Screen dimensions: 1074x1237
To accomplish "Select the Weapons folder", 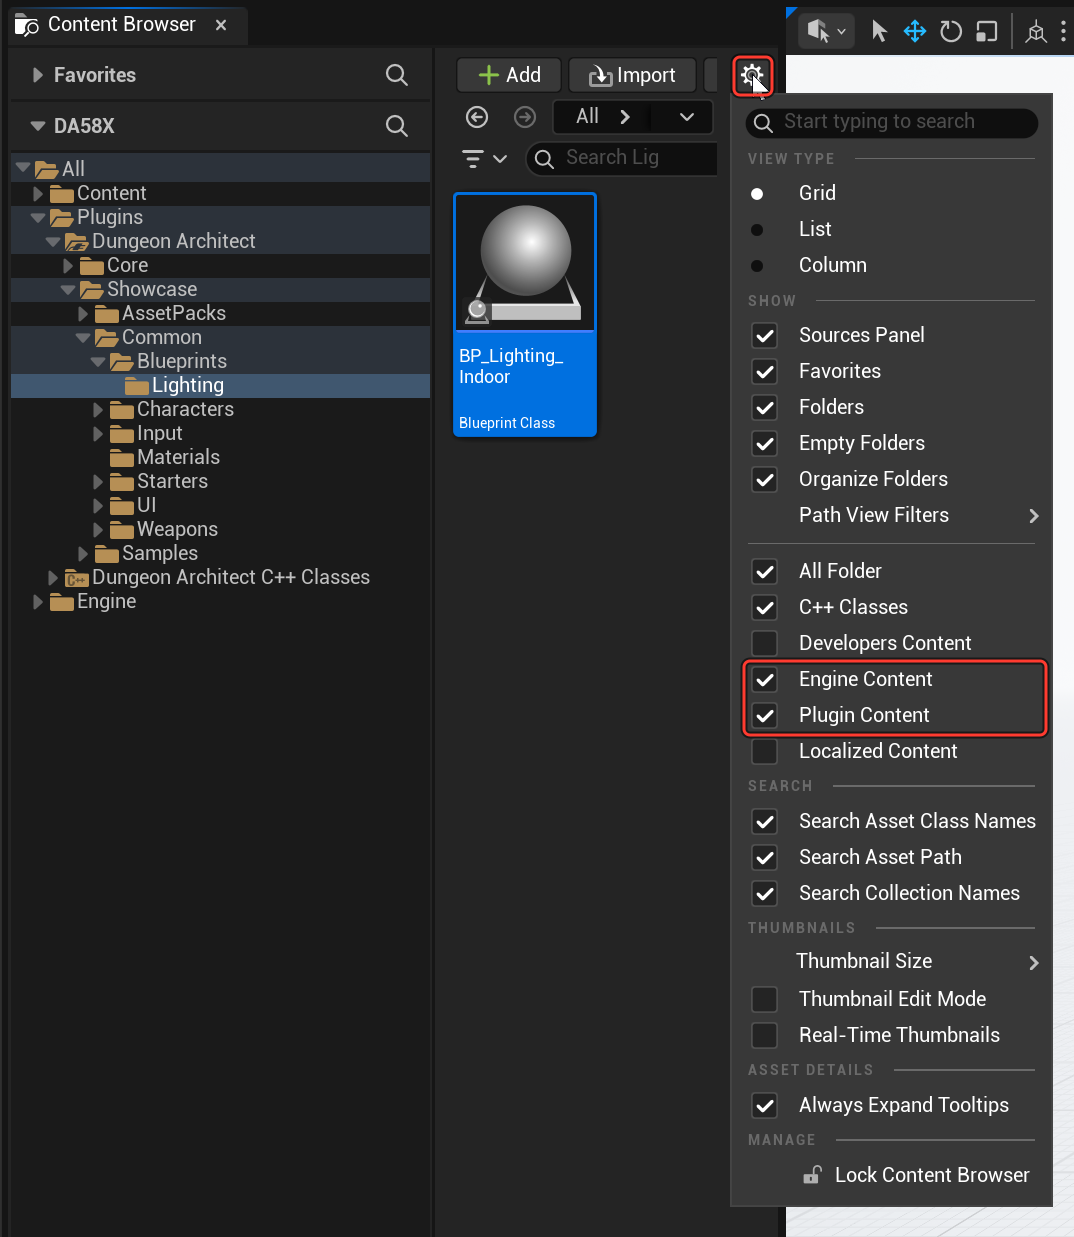I will (x=177, y=530).
